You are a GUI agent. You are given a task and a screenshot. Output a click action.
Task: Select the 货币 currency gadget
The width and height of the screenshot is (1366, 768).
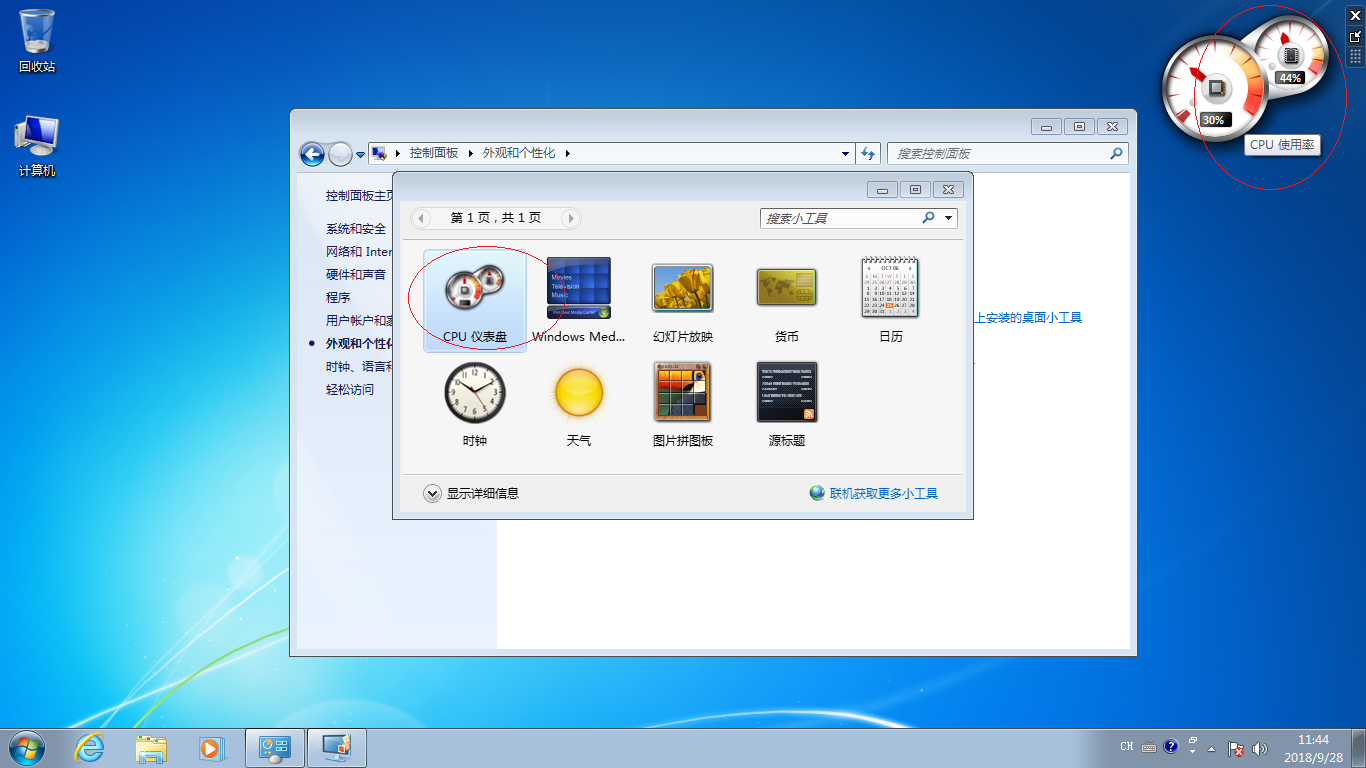787,301
